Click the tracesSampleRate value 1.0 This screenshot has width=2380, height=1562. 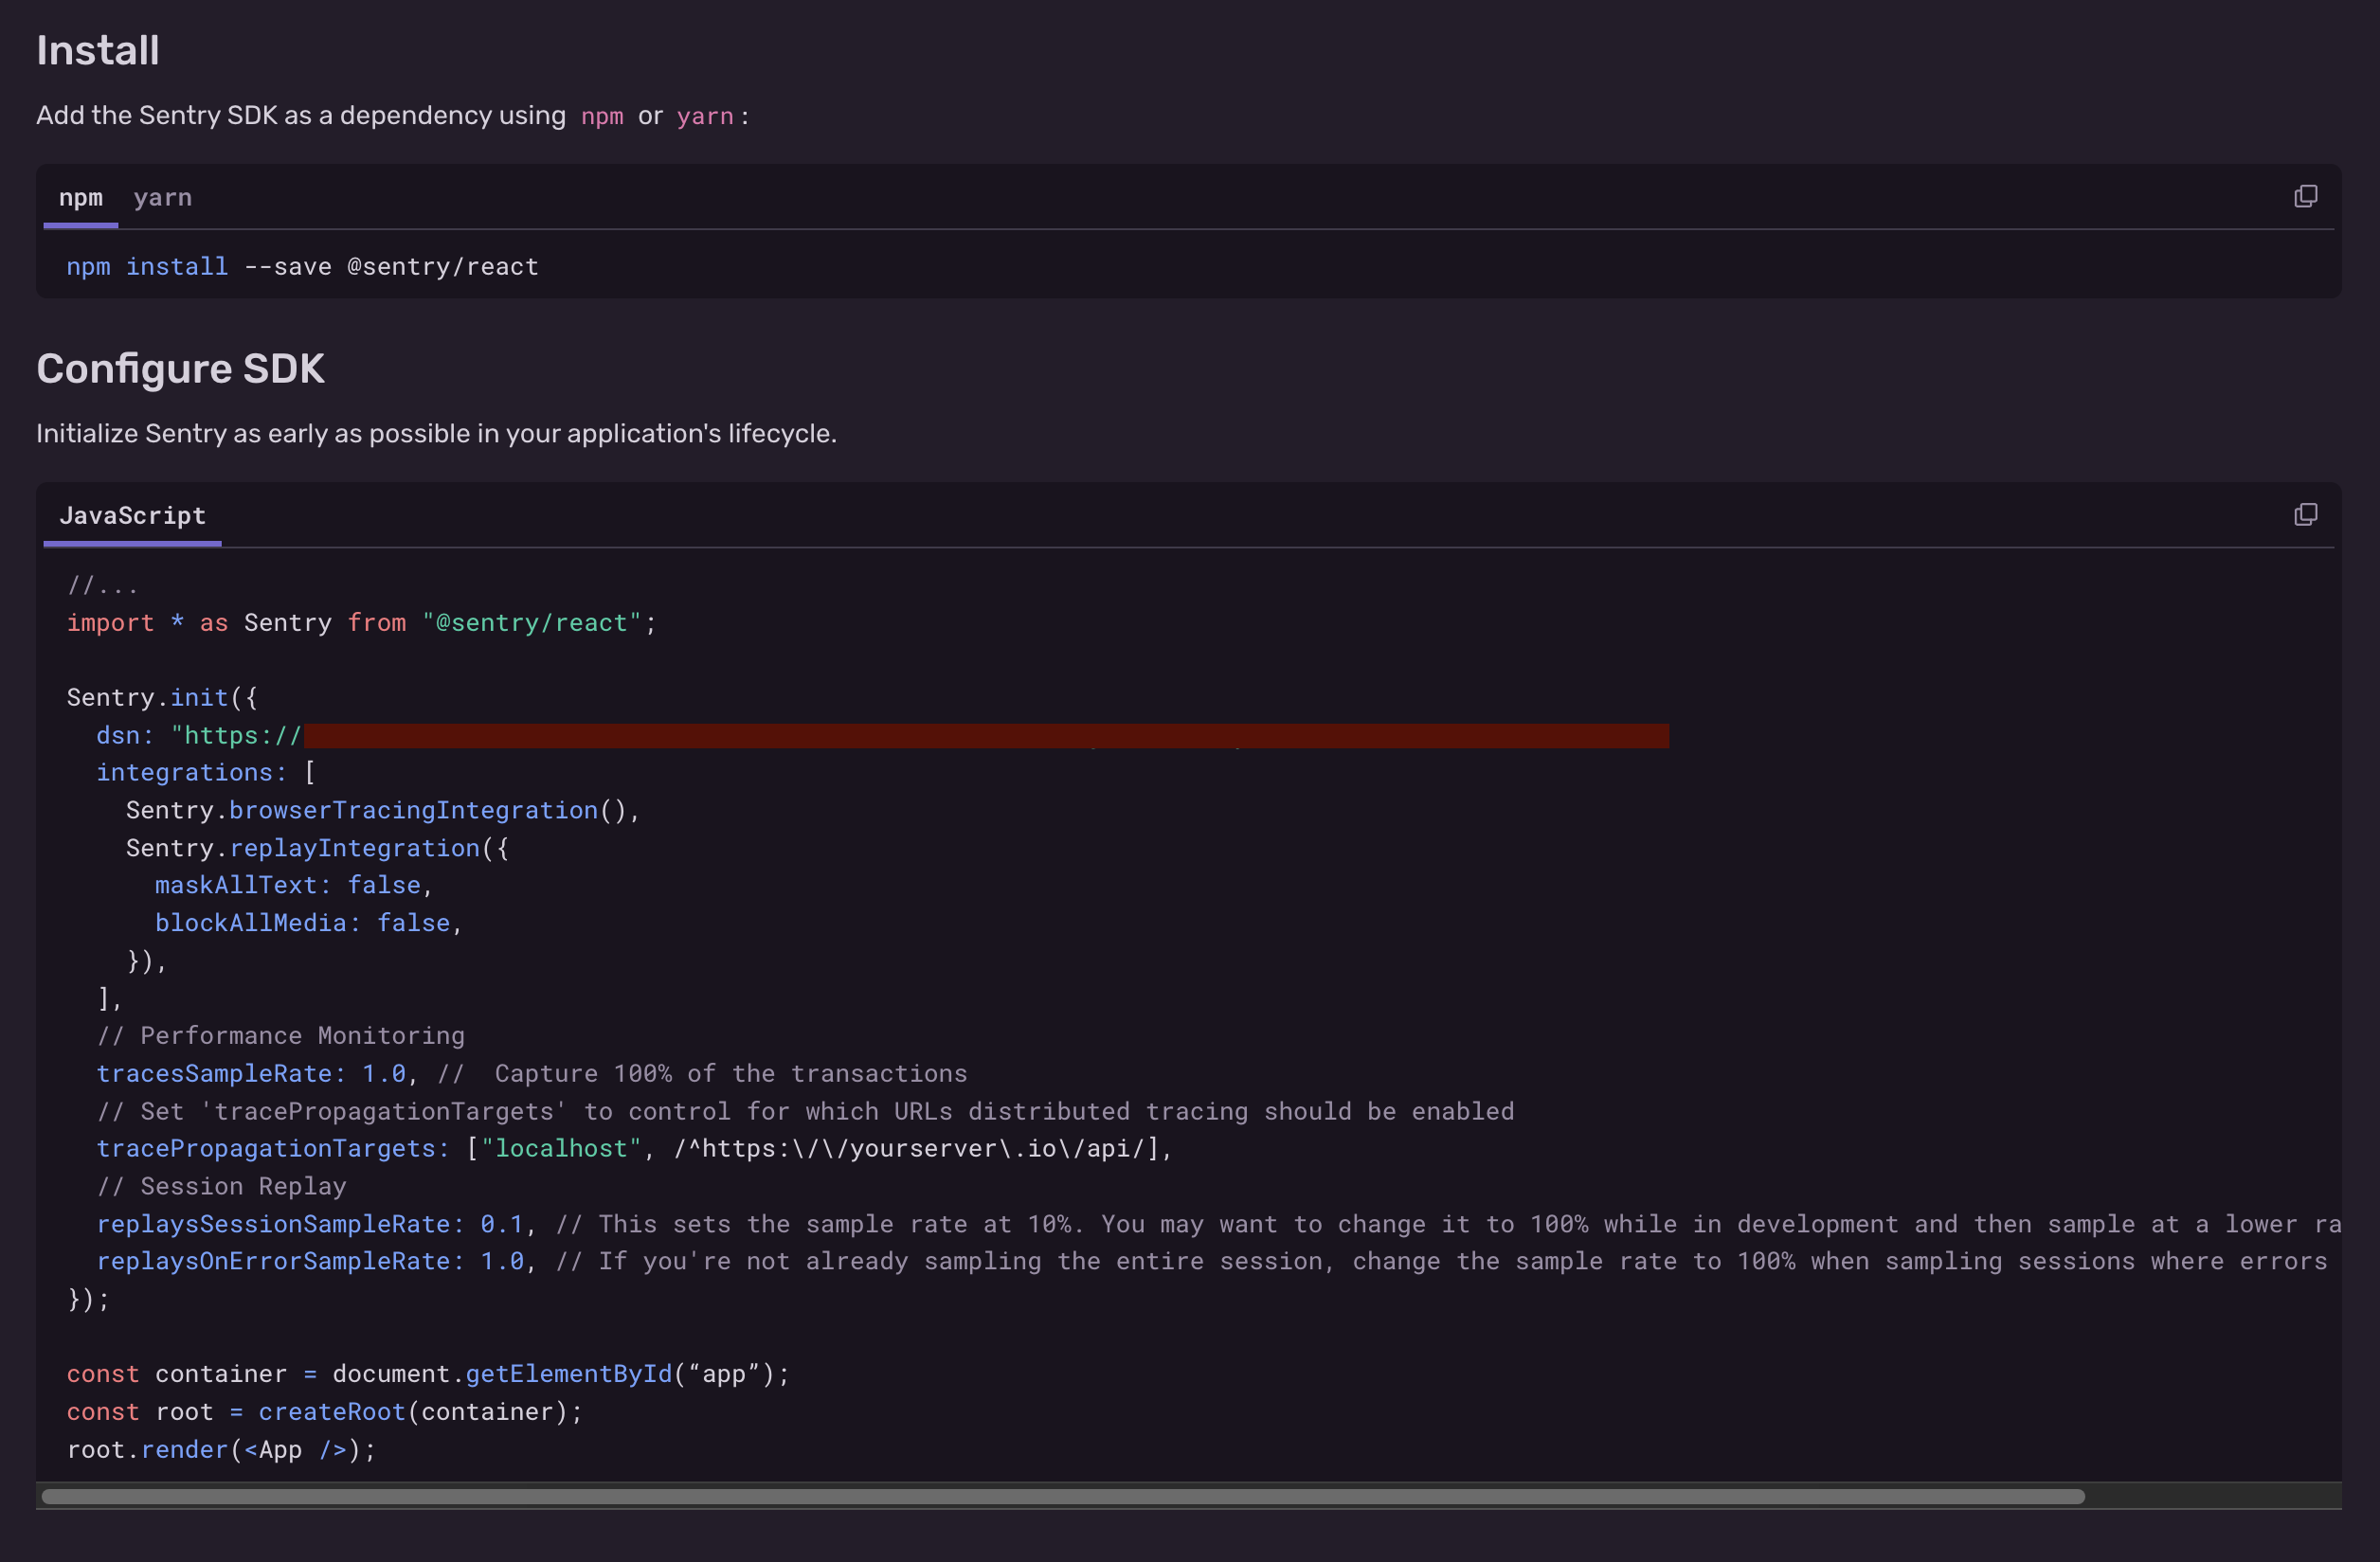point(384,1074)
